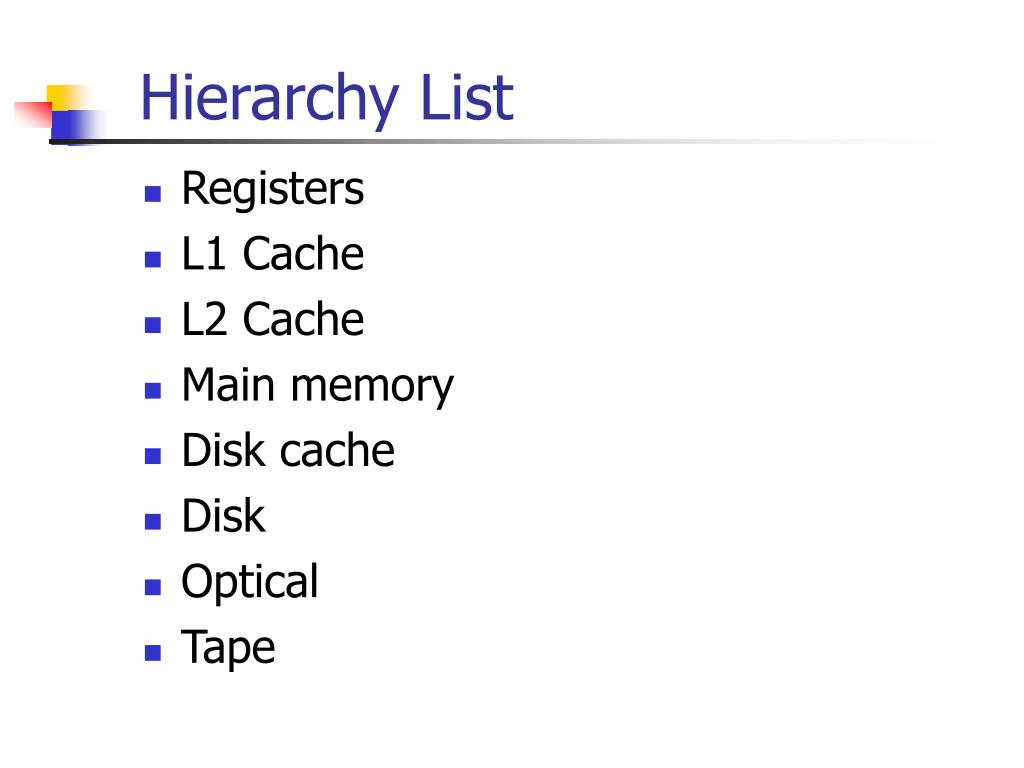Click the blue bullet beside L2 Cache
This screenshot has width=1024, height=768.
(x=153, y=325)
